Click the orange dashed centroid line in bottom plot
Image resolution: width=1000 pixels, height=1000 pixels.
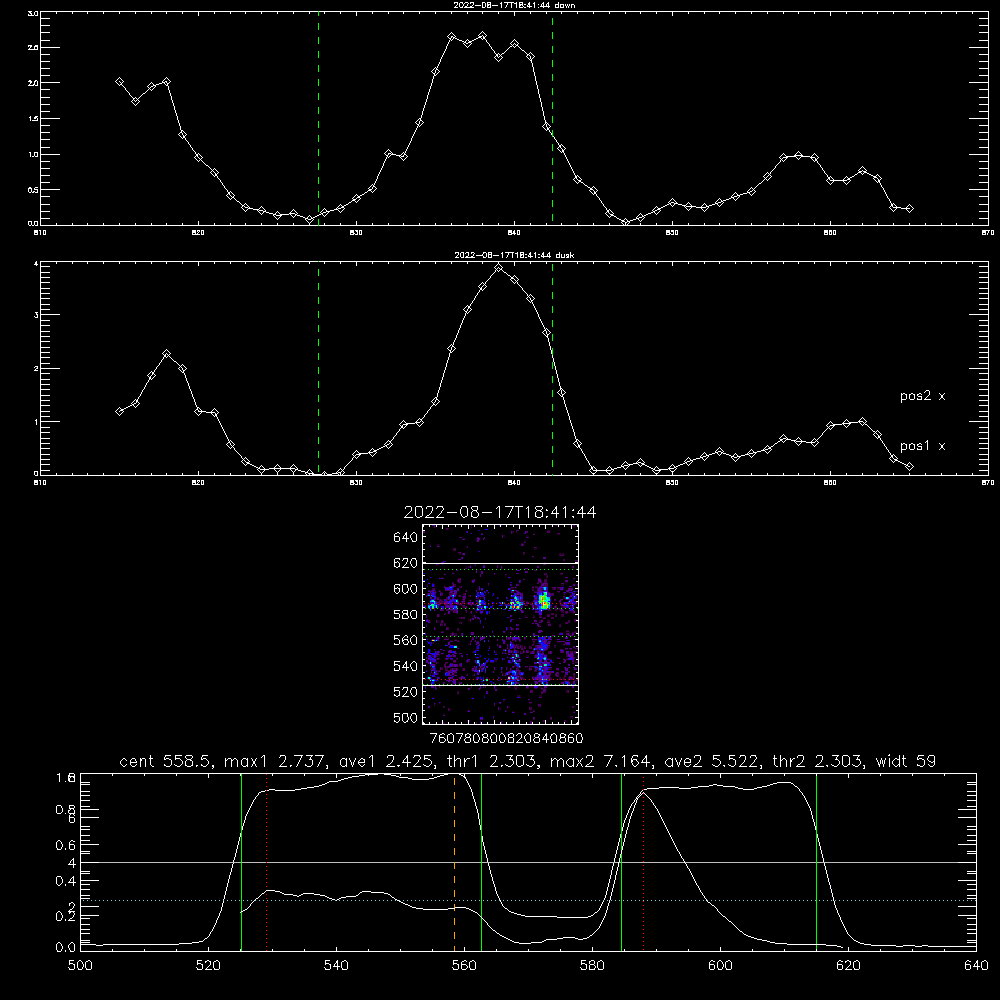pyautogui.click(x=455, y=861)
